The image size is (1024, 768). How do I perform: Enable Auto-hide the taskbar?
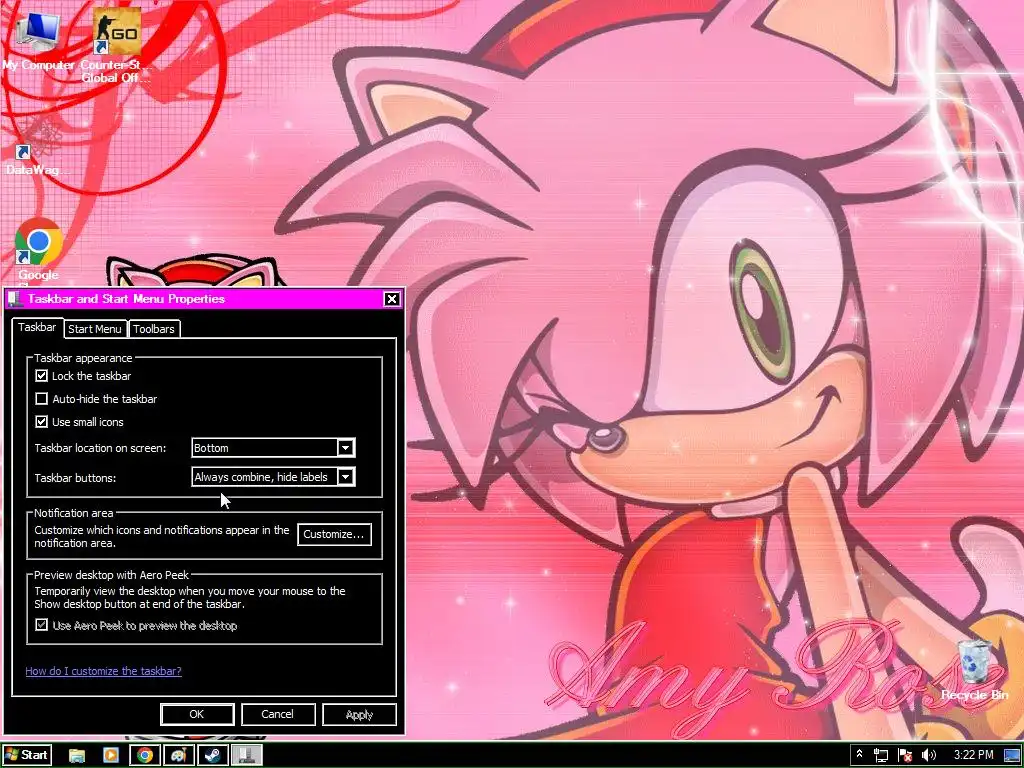42,399
